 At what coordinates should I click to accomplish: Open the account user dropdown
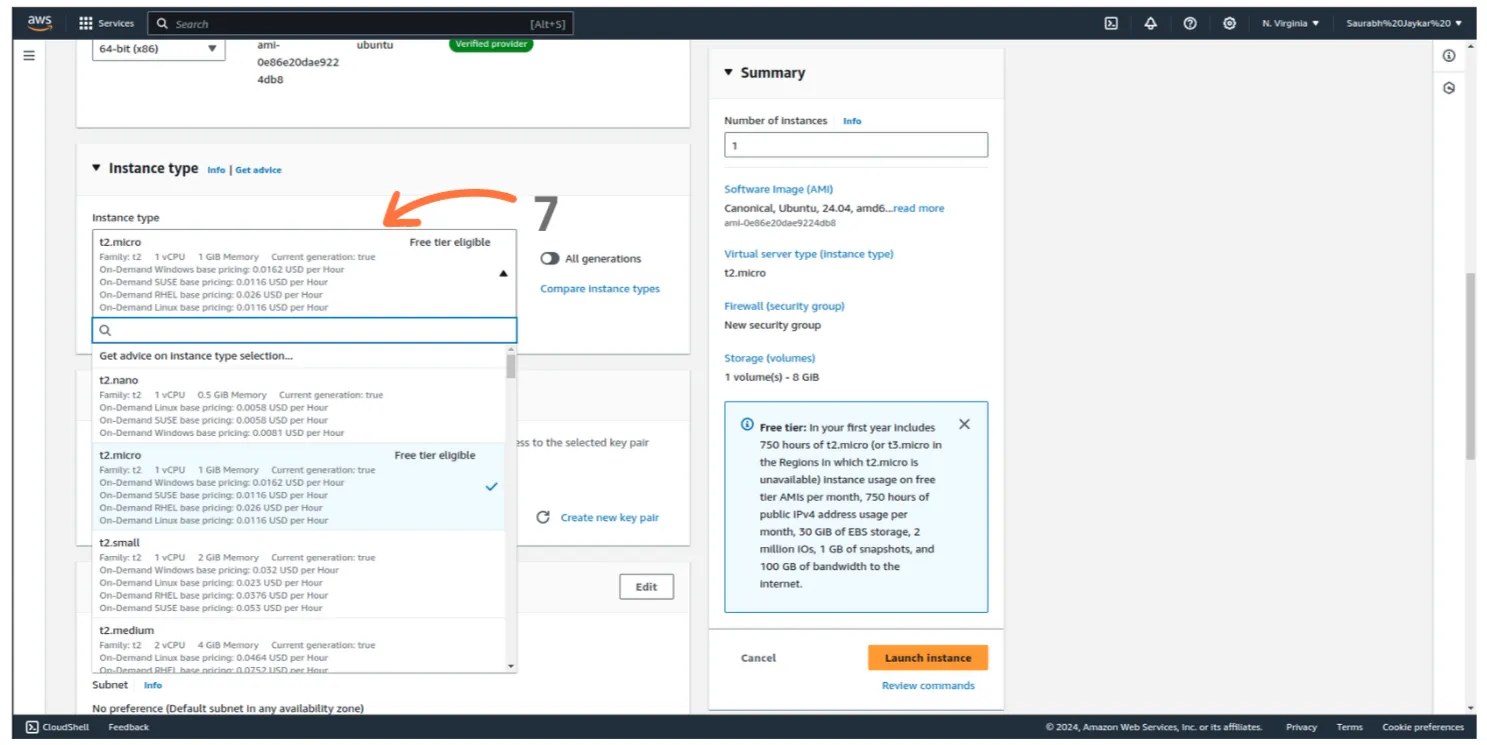[1404, 23]
